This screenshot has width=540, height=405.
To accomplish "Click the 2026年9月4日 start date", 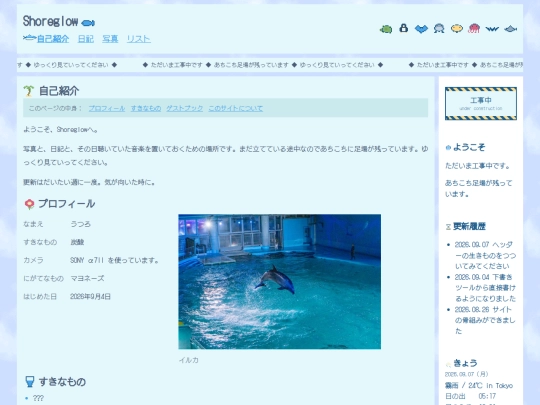I will point(90,297).
